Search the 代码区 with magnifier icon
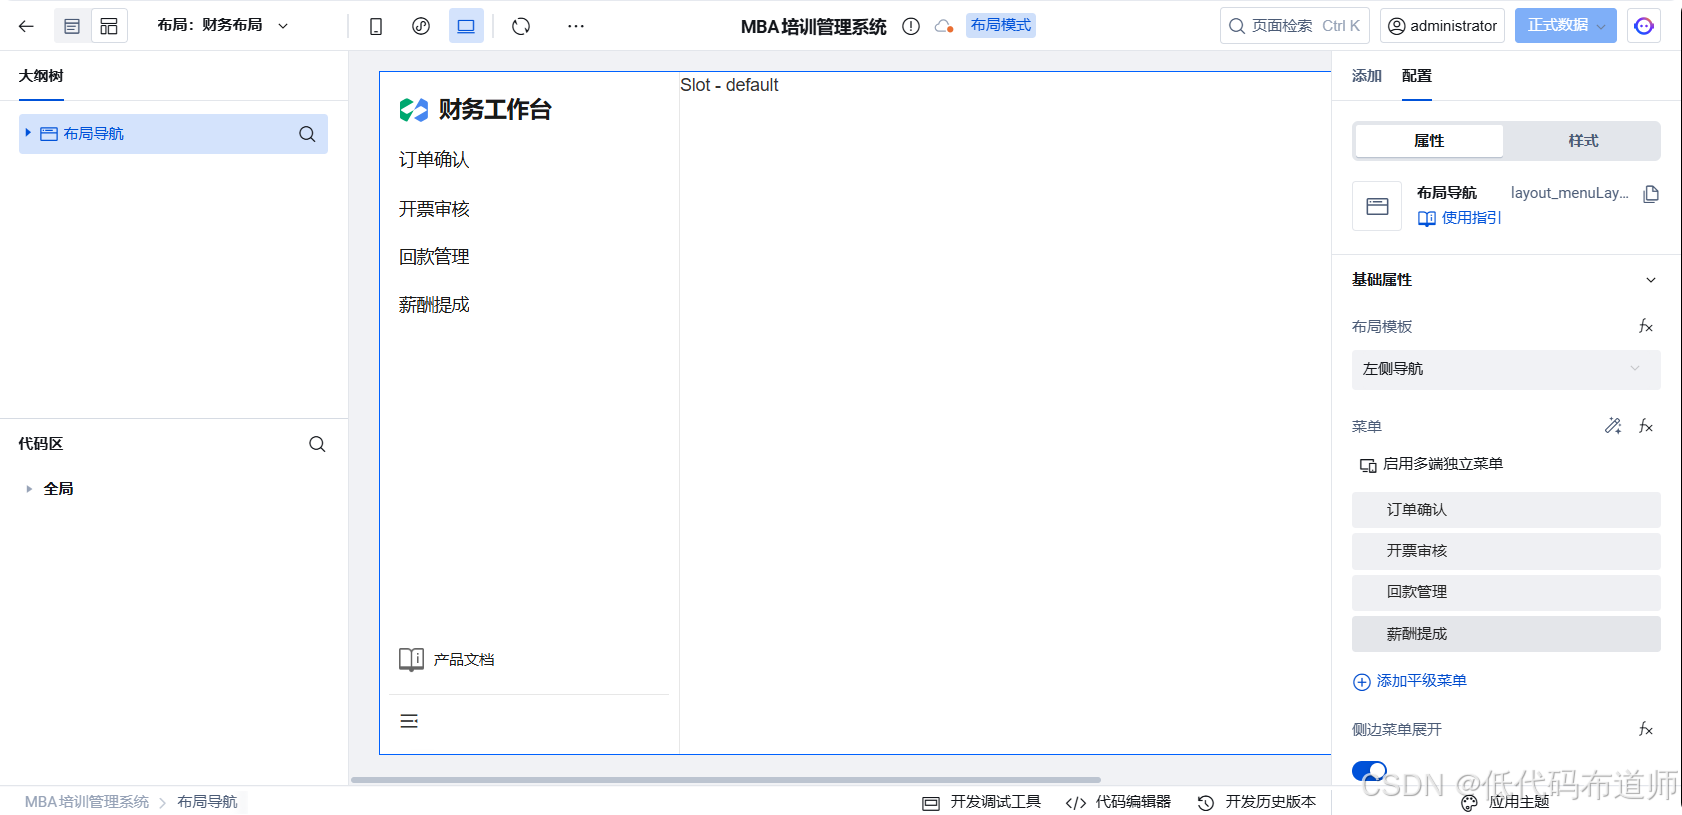This screenshot has height=815, width=1682. point(317,444)
